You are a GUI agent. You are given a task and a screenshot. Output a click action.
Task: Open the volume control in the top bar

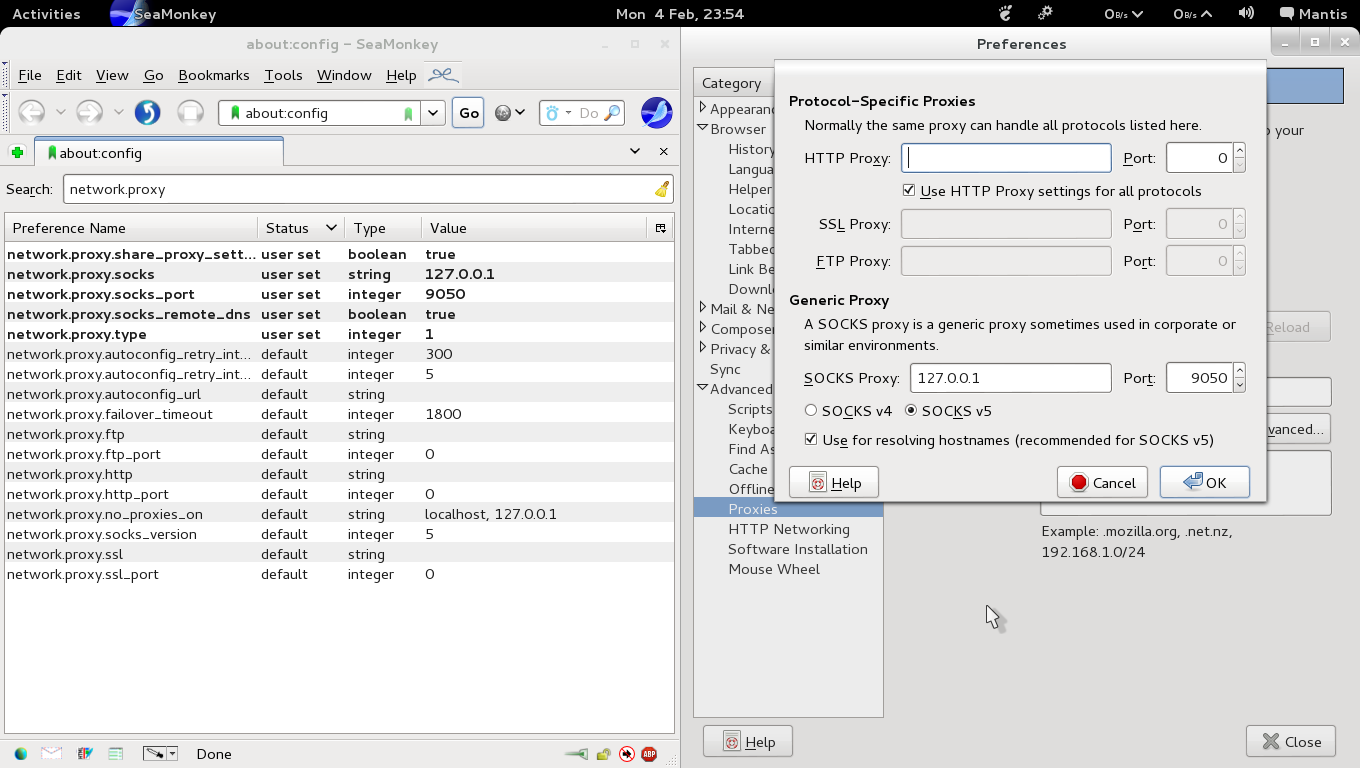point(1246,14)
